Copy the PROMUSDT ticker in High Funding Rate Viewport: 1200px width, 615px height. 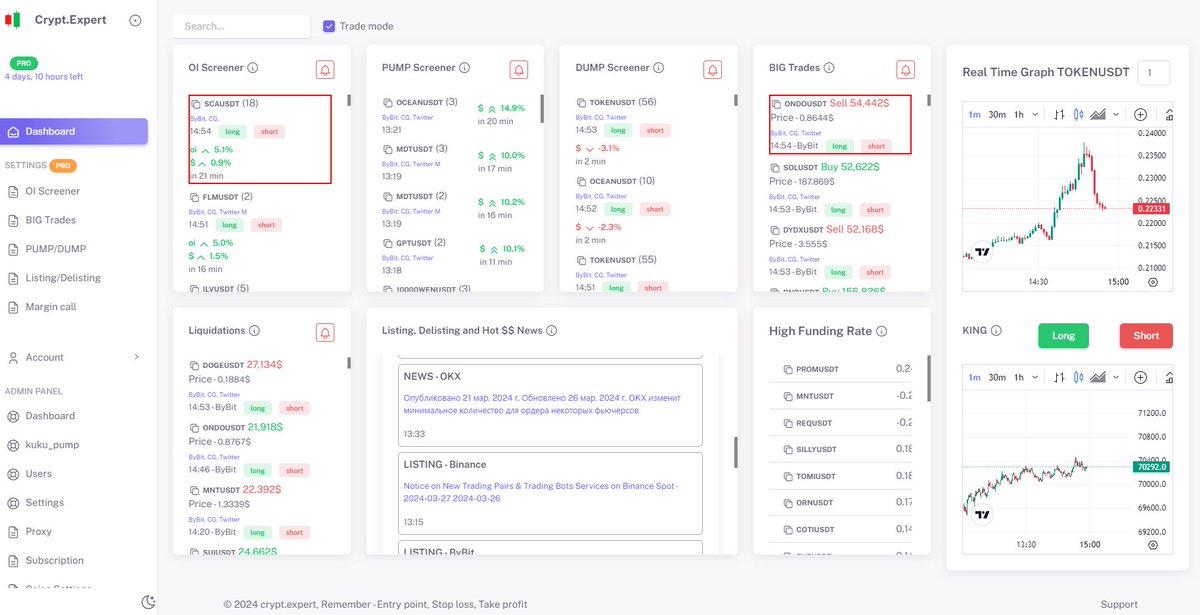point(788,370)
